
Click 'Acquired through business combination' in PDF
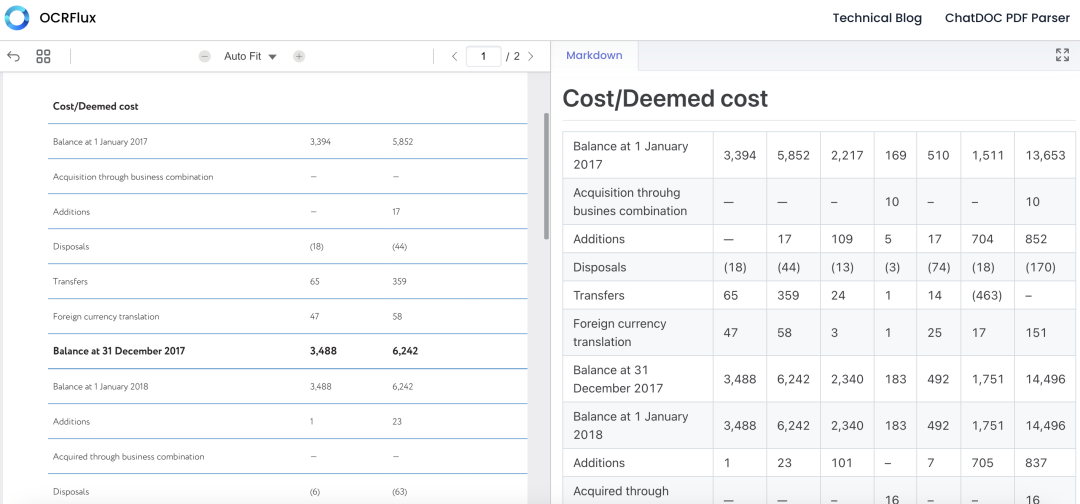click(x=128, y=456)
